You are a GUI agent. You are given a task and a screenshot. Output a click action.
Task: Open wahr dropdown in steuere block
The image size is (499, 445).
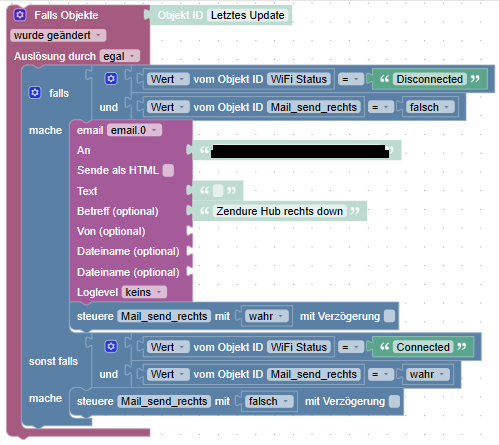click(x=267, y=316)
